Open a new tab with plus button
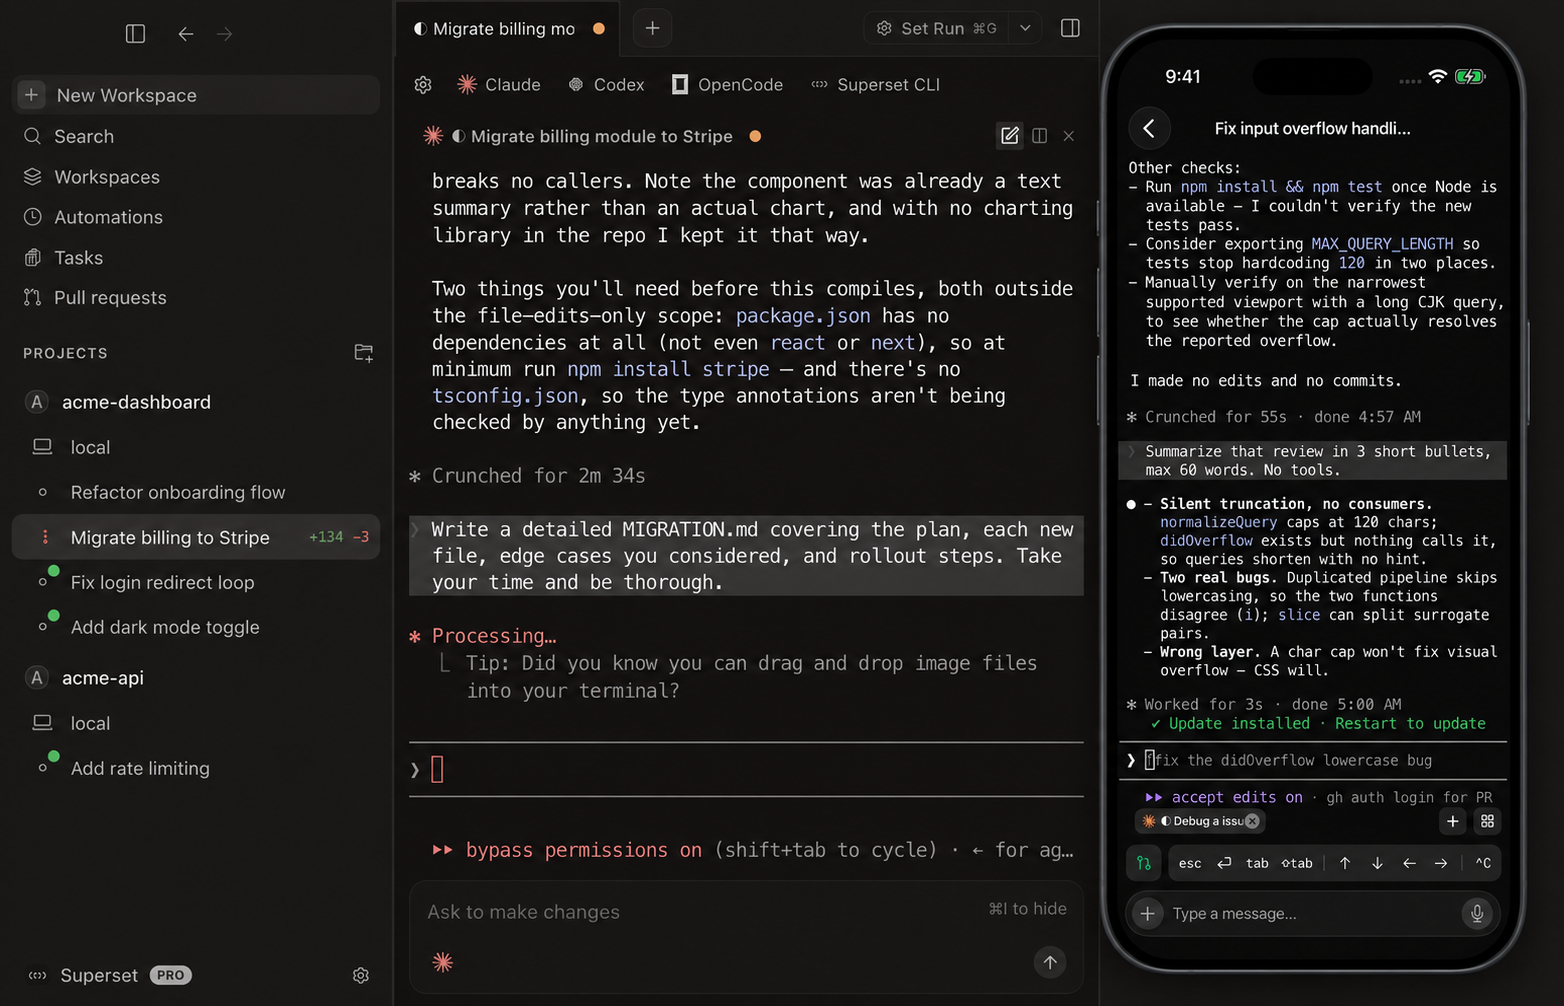The image size is (1564, 1006). coord(652,28)
